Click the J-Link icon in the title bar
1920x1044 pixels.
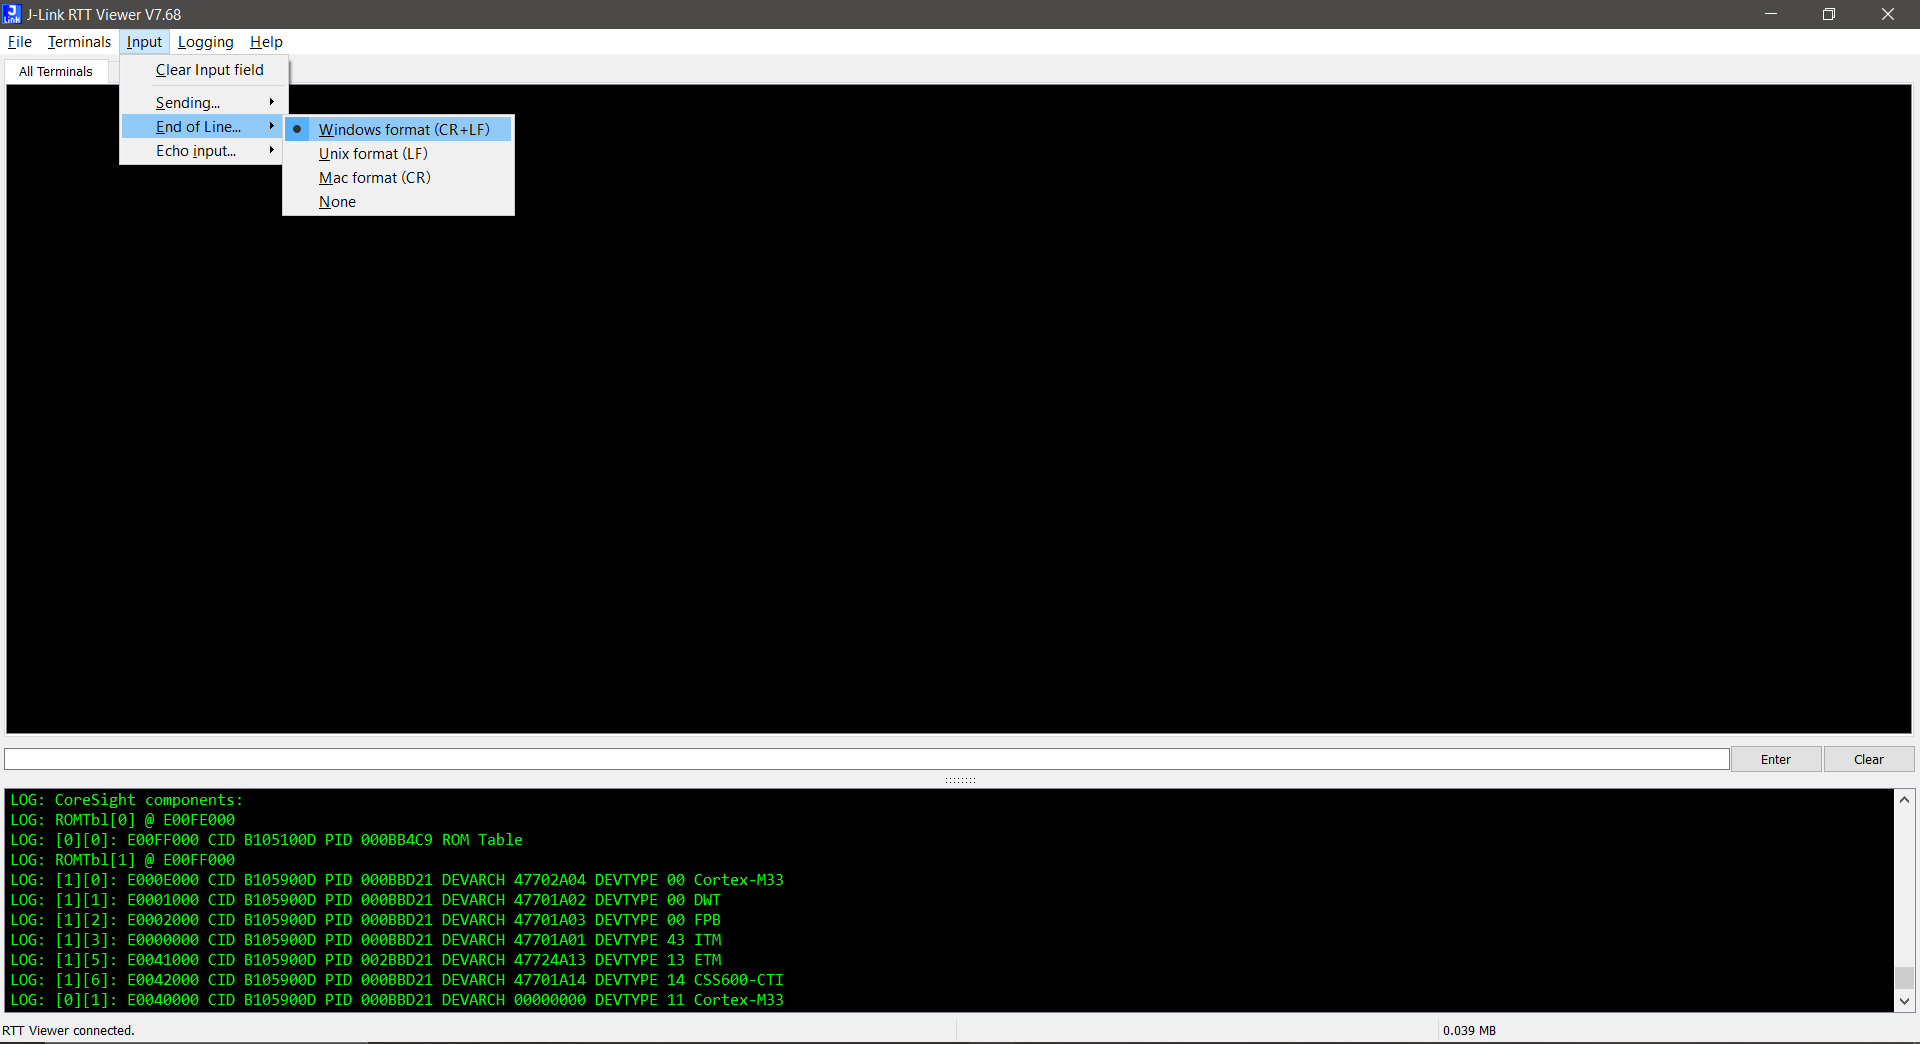[11, 13]
